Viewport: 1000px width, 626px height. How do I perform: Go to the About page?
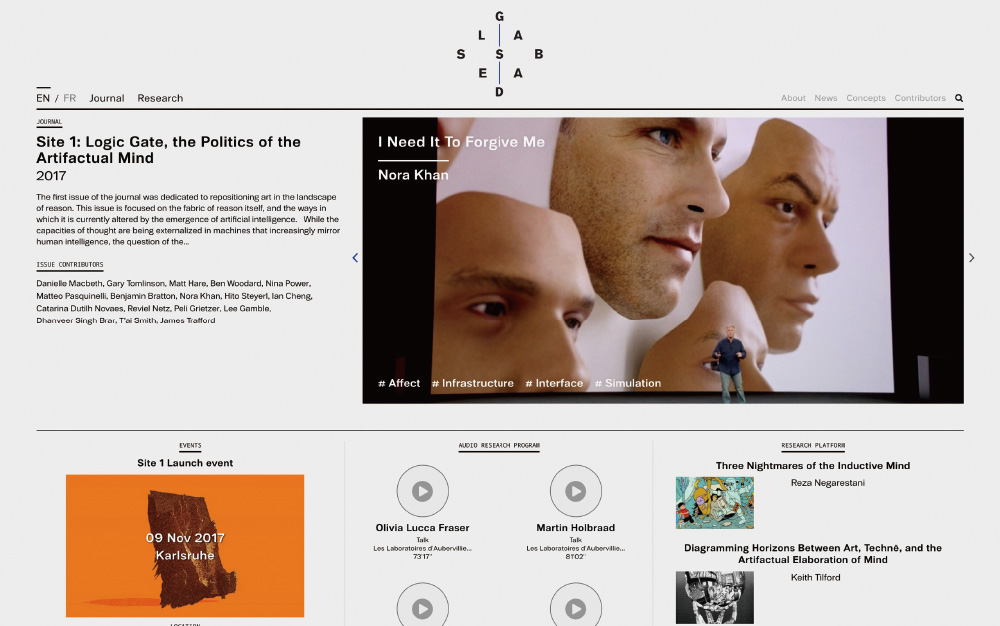pos(793,98)
